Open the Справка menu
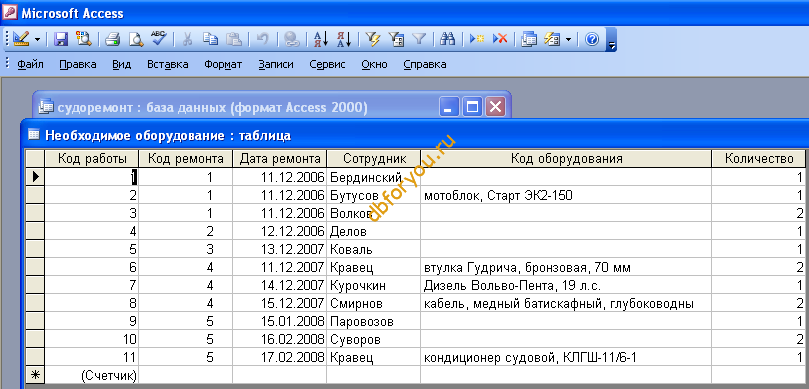The width and height of the screenshot is (809, 389). point(425,64)
